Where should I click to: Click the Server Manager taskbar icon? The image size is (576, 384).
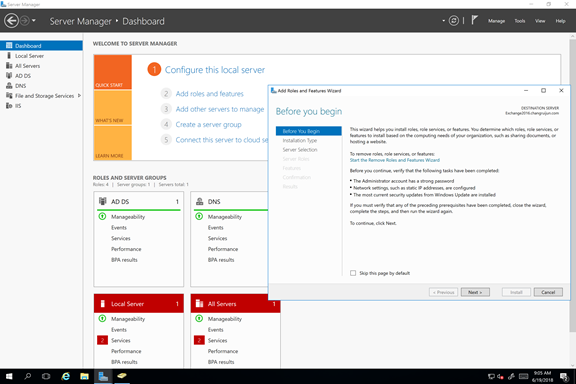click(103, 376)
